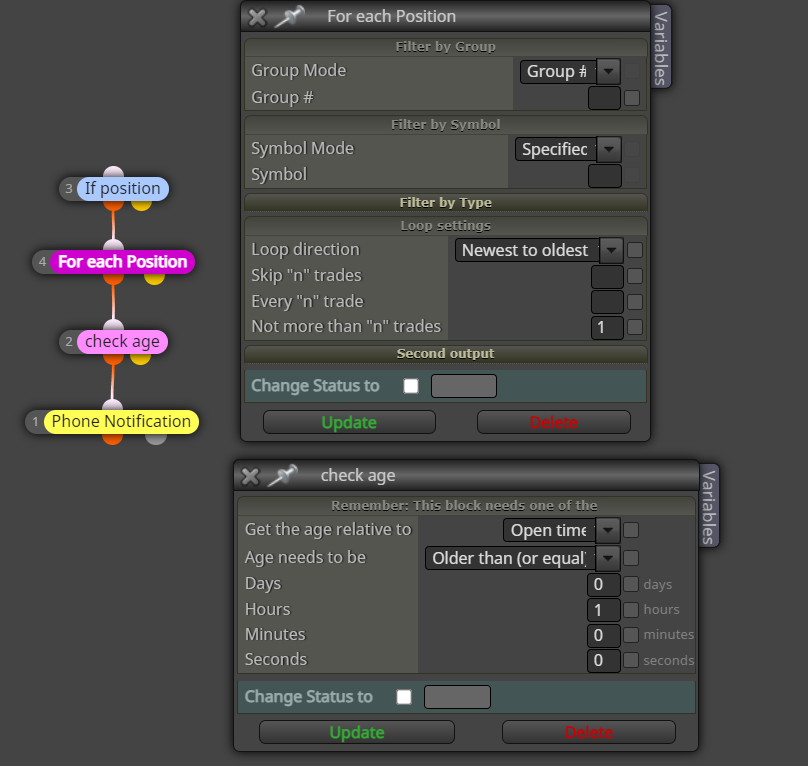808x766 pixels.
Task: Click input connector atop check age block
Action: (x=113, y=325)
